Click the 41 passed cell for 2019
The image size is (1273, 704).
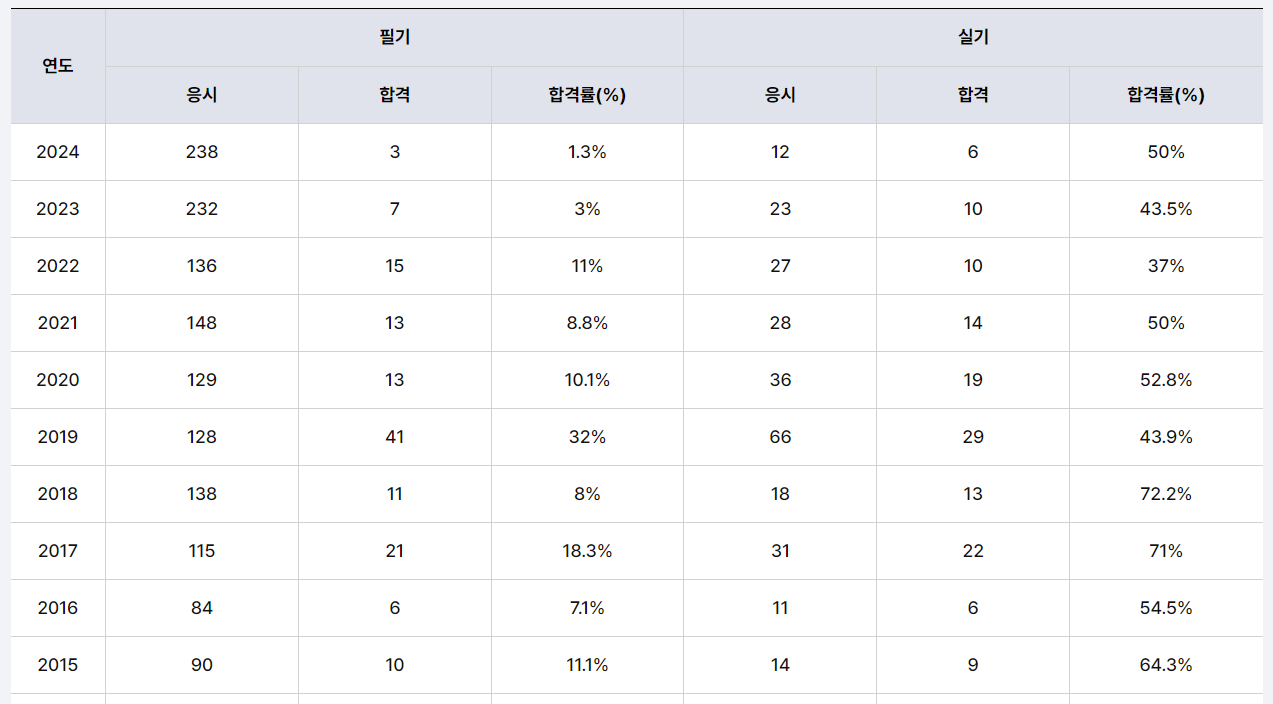click(x=394, y=437)
